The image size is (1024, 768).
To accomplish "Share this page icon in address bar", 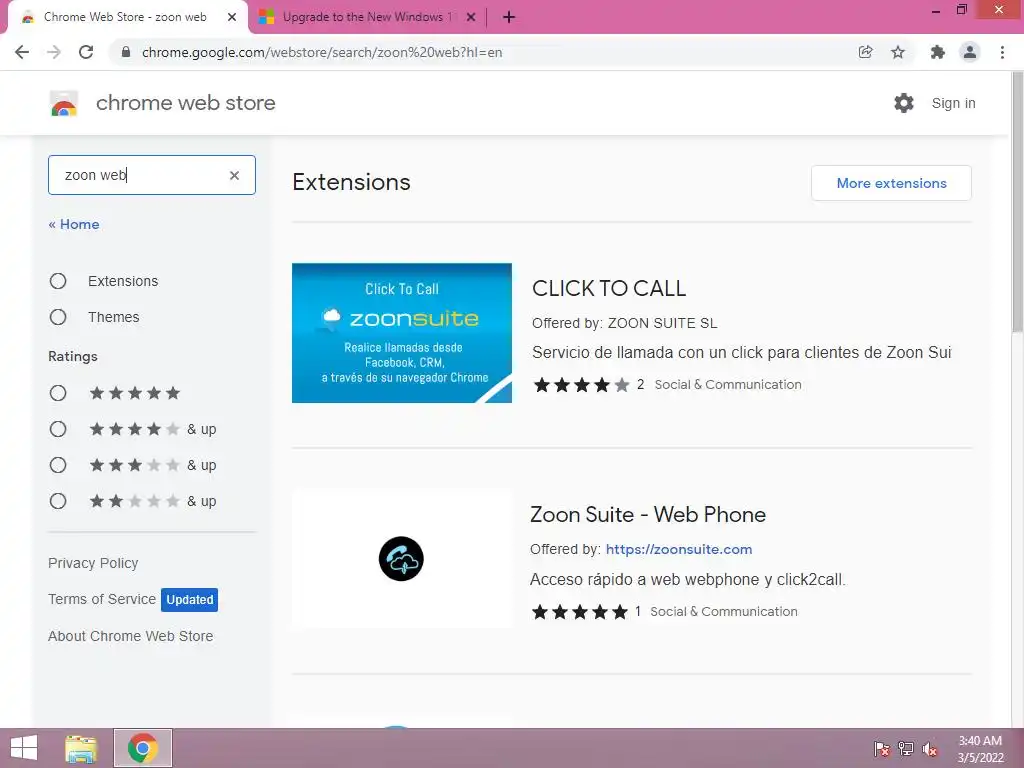I will [x=865, y=52].
